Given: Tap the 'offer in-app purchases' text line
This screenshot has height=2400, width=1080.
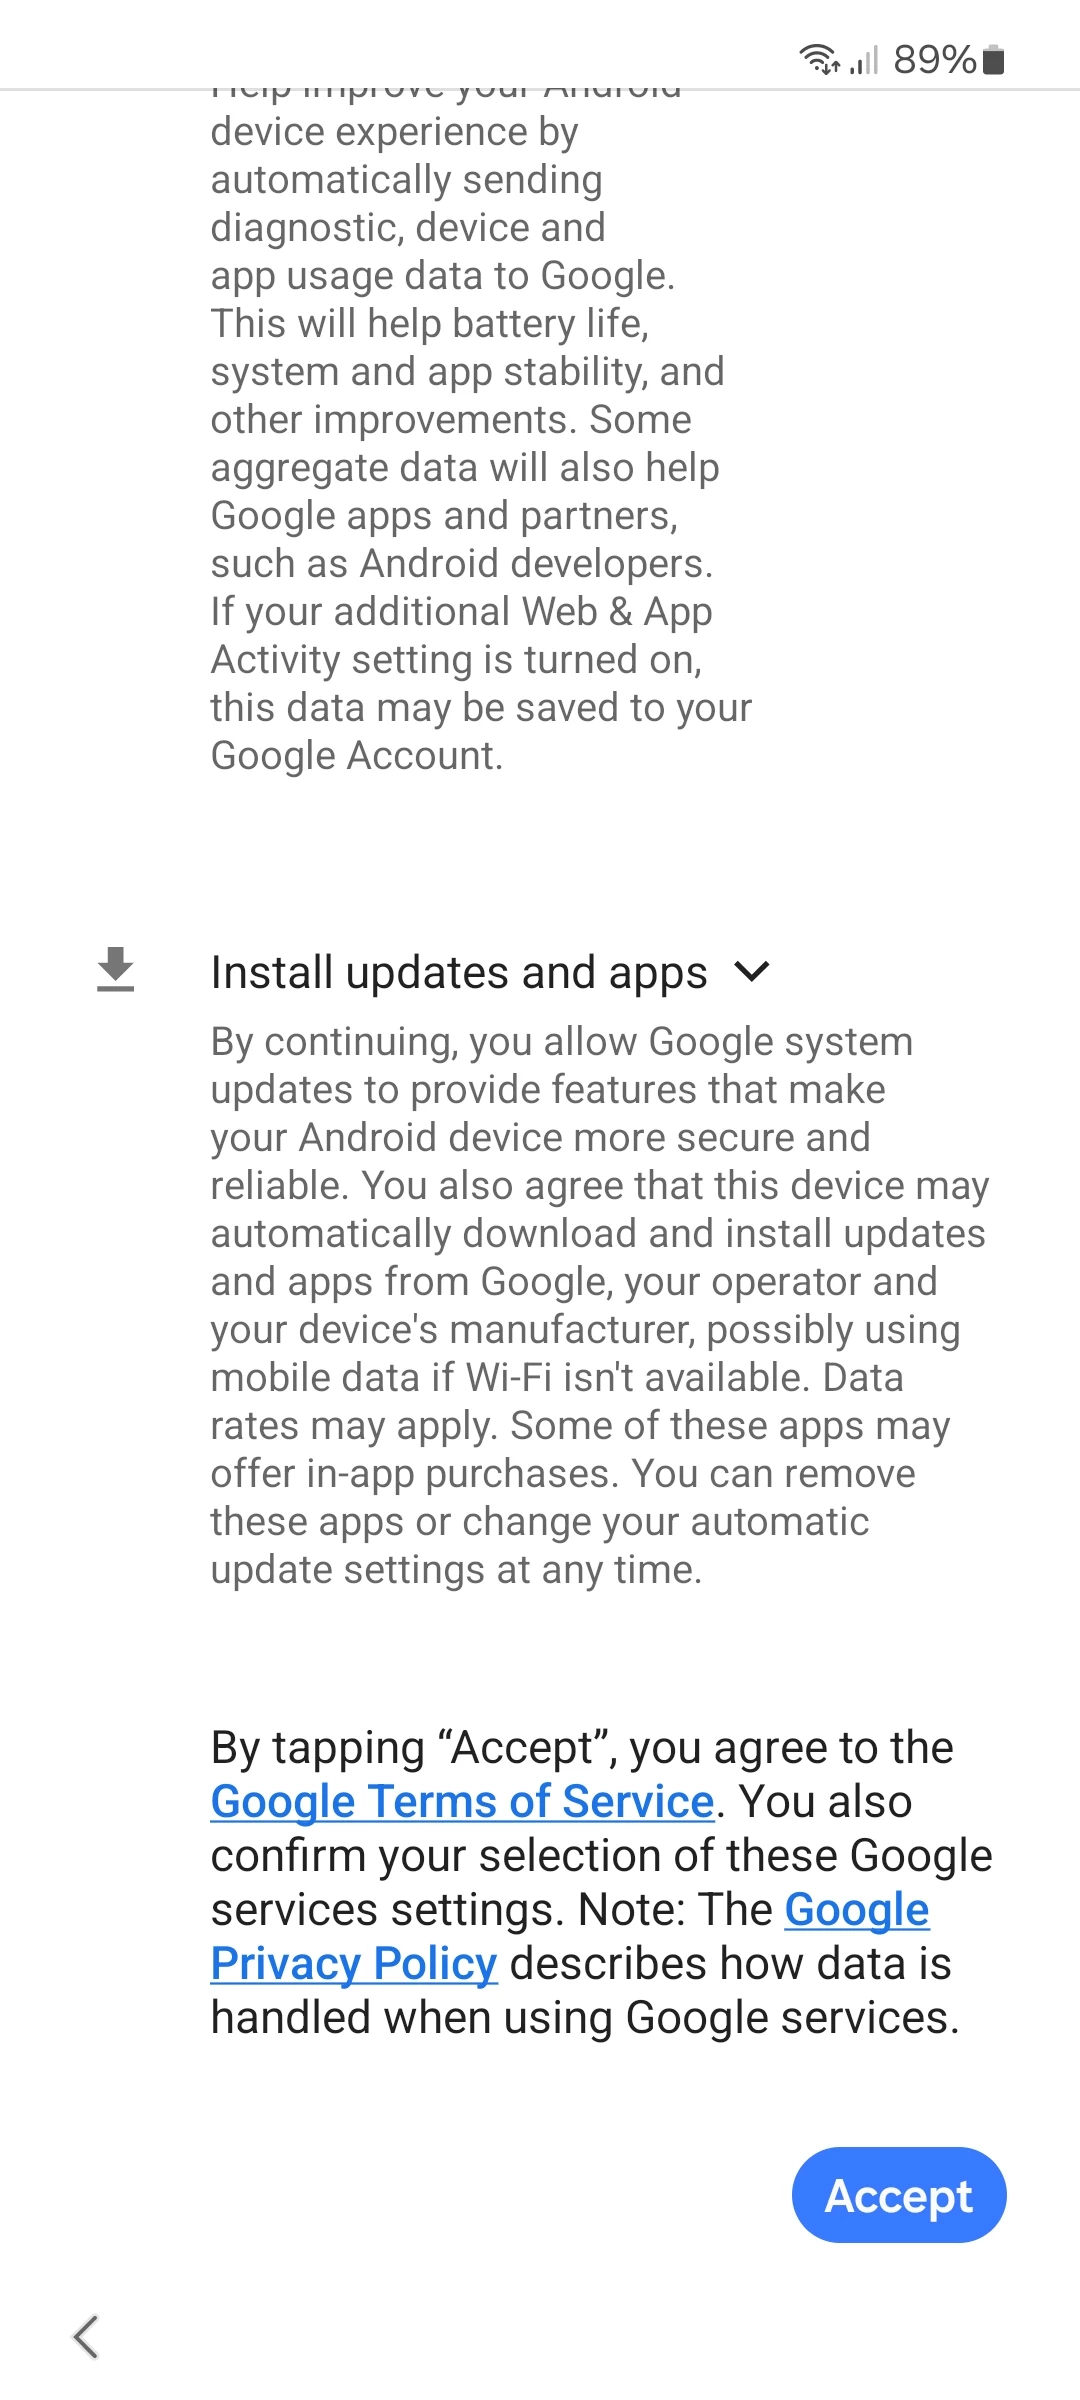Looking at the screenshot, I should pyautogui.click(x=563, y=1474).
